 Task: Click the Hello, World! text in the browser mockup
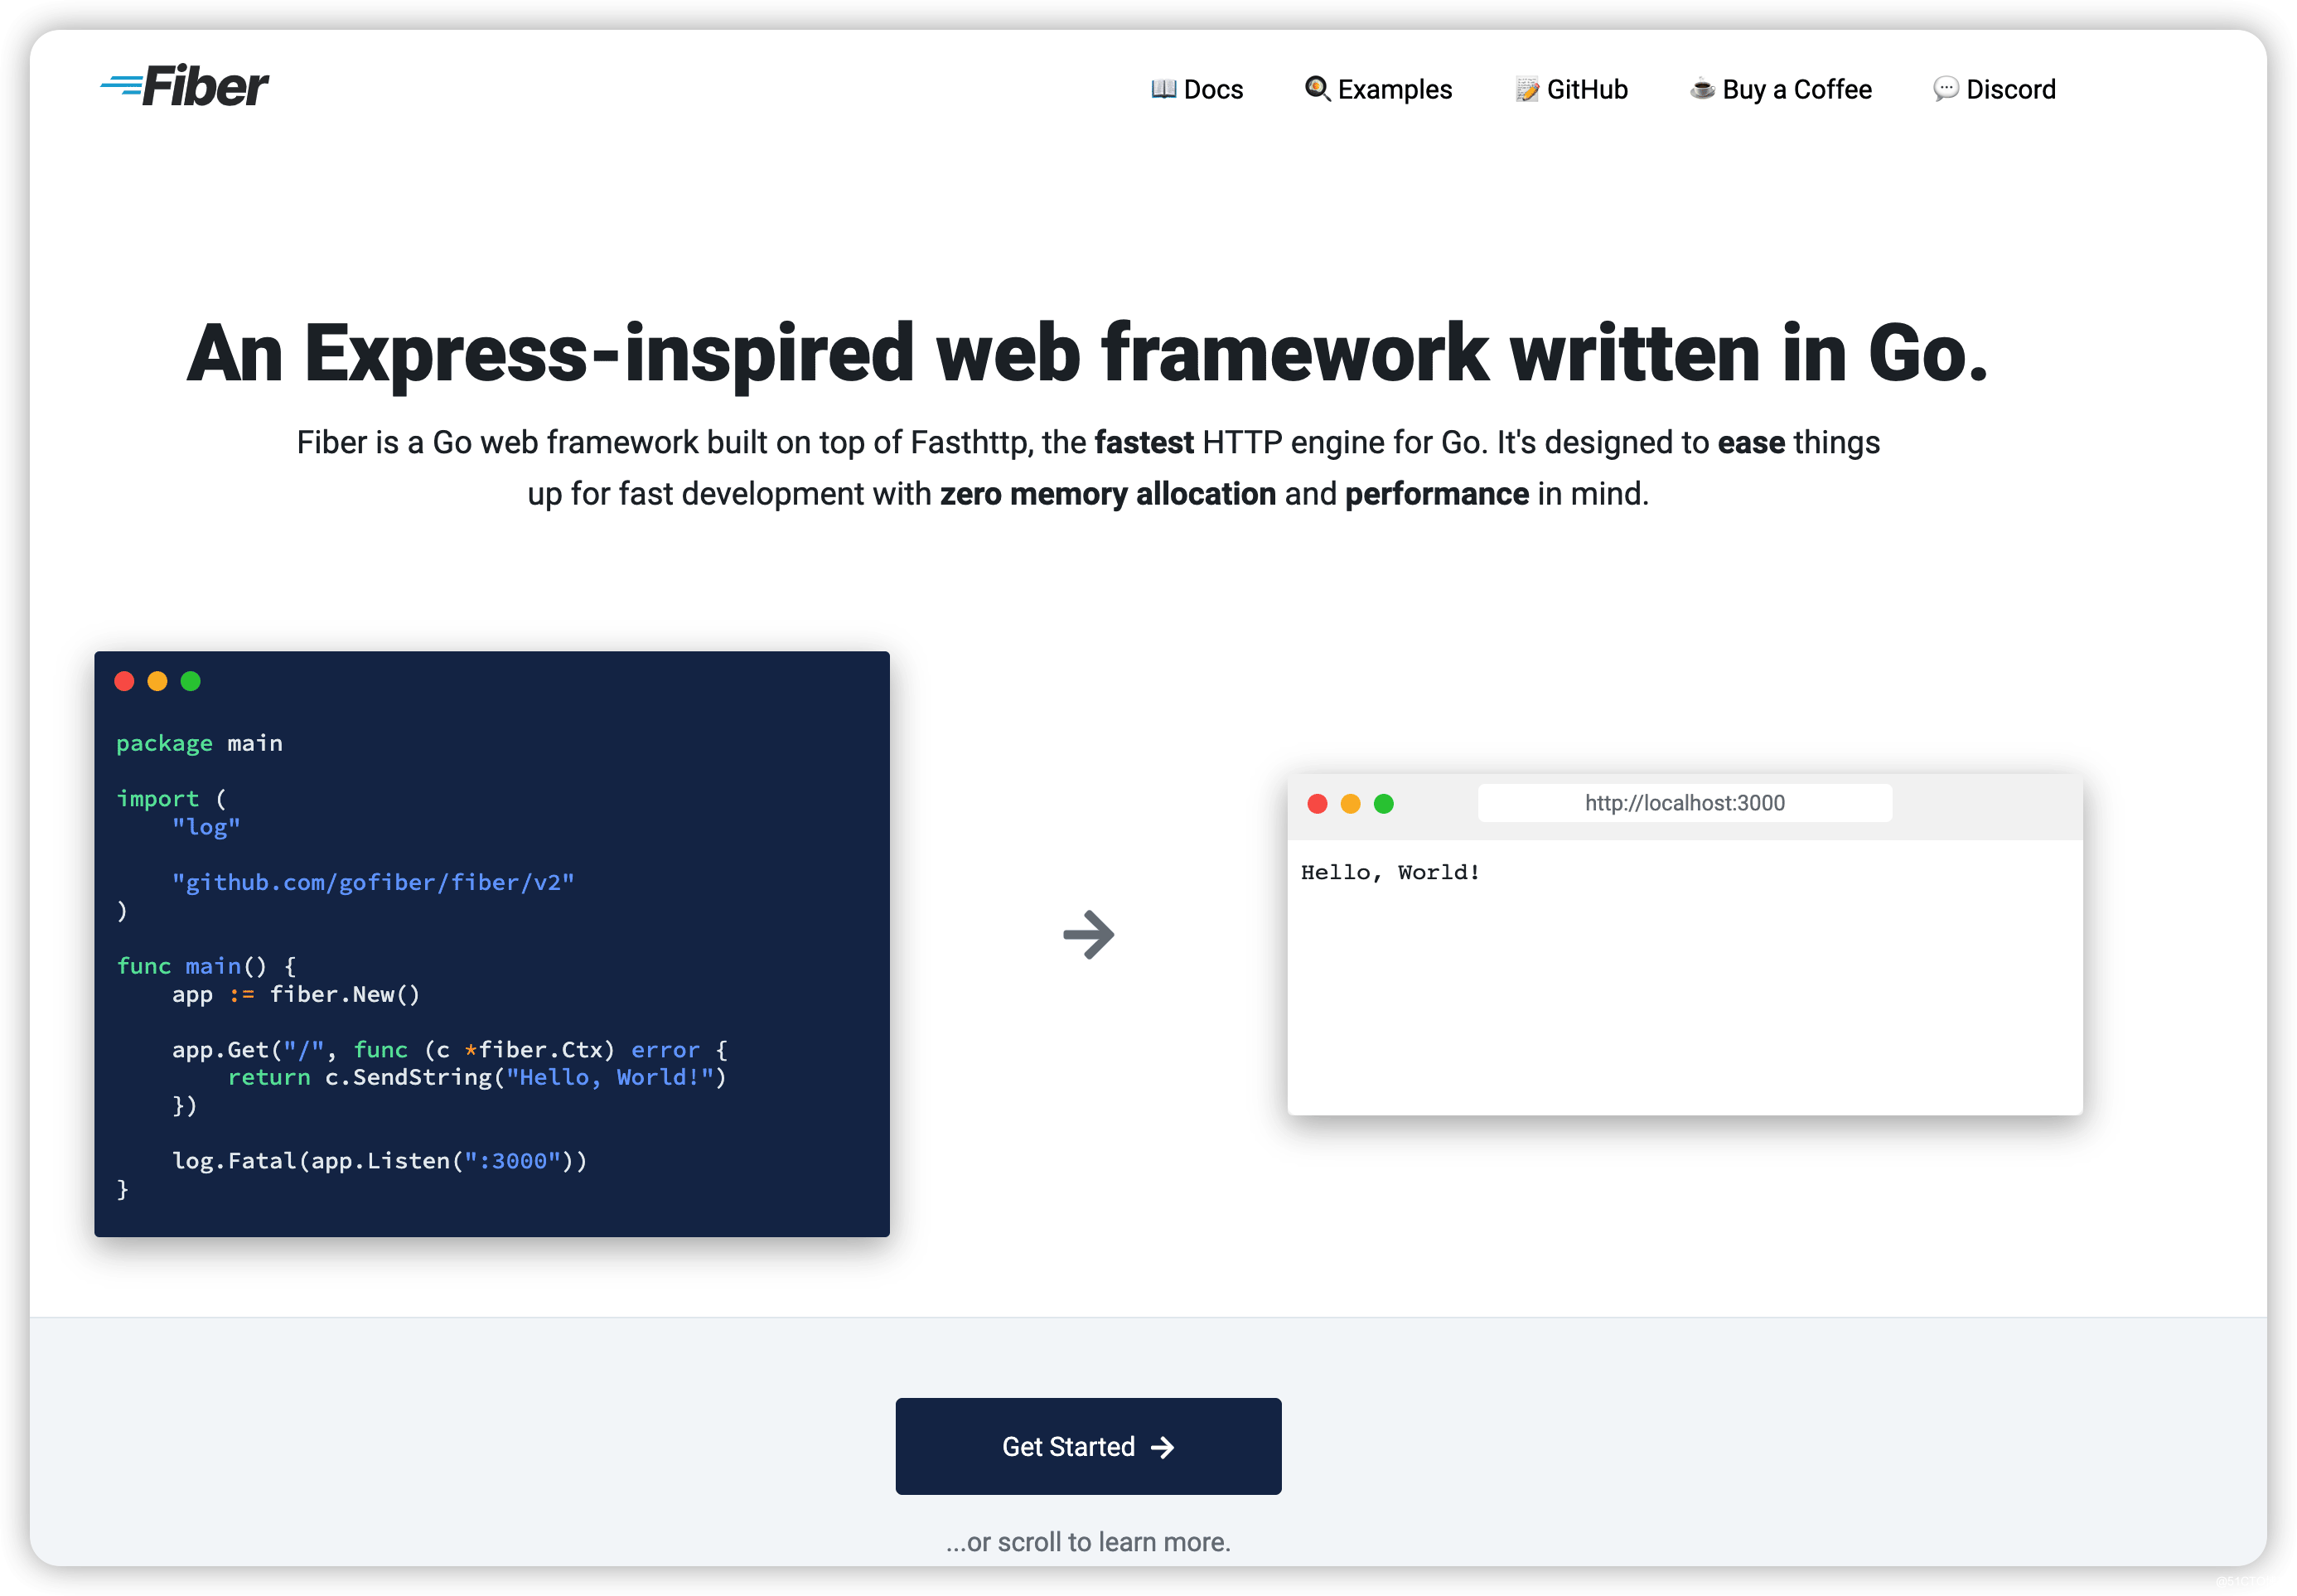pos(1391,871)
